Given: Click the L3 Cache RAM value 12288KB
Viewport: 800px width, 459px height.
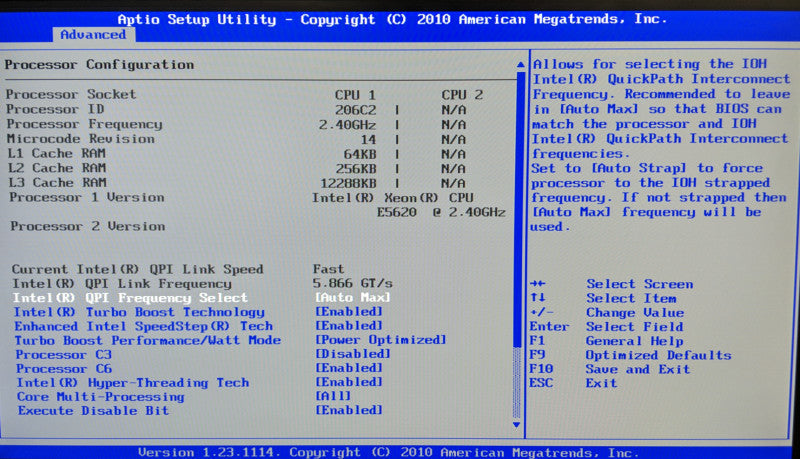Looking at the screenshot, I should (348, 183).
